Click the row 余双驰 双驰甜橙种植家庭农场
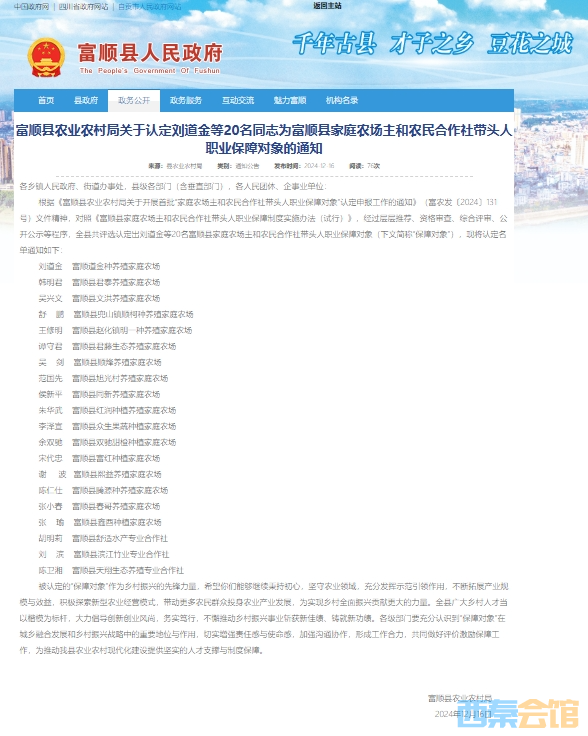 (107, 442)
